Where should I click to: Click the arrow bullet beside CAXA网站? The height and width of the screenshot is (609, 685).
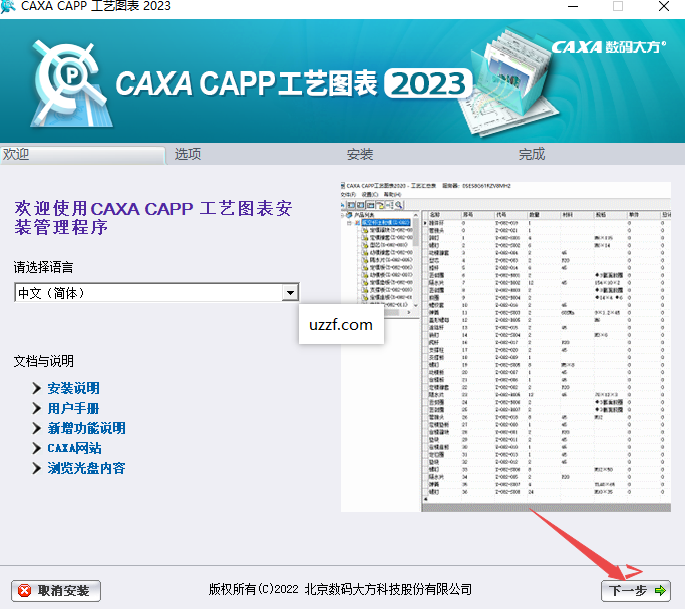tap(36, 448)
